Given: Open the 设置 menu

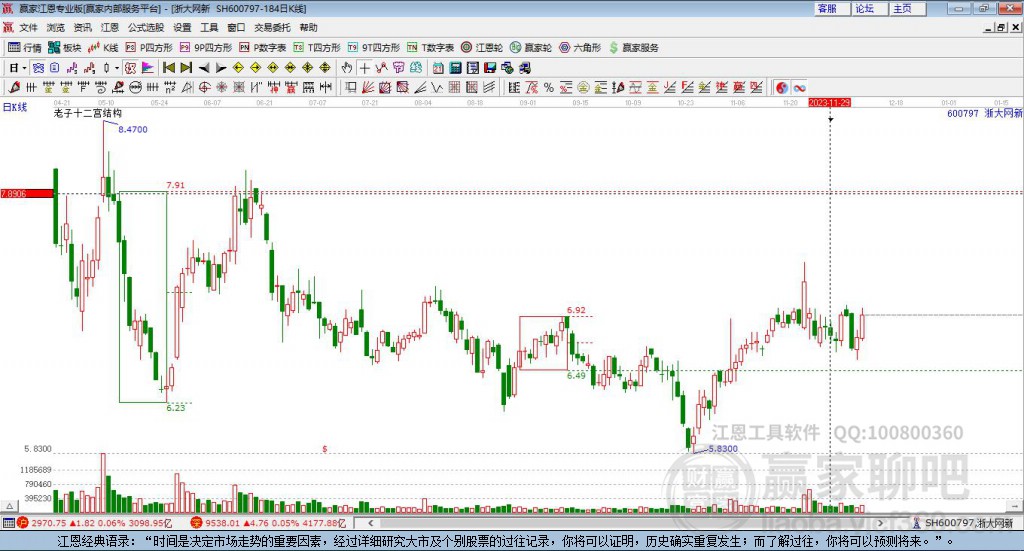Looking at the screenshot, I should pyautogui.click(x=182, y=27).
